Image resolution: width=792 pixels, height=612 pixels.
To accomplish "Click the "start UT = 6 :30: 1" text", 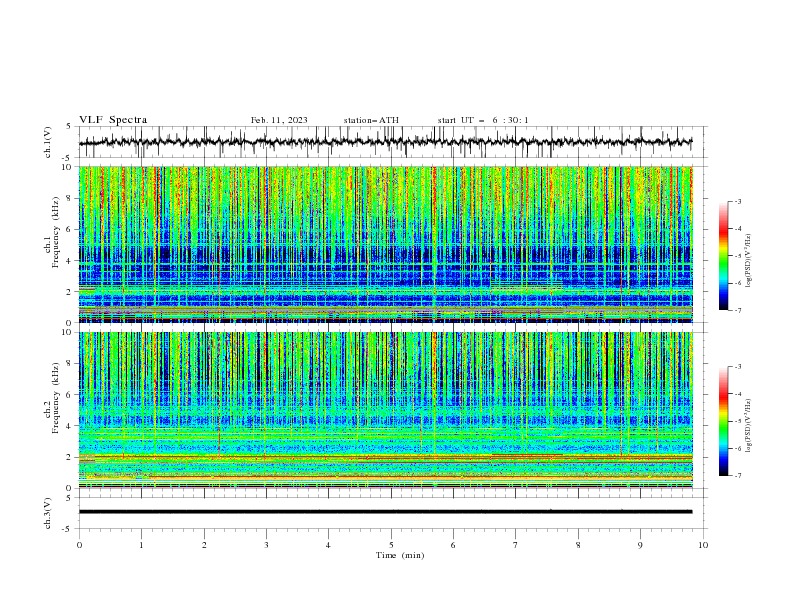I will pos(483,120).
